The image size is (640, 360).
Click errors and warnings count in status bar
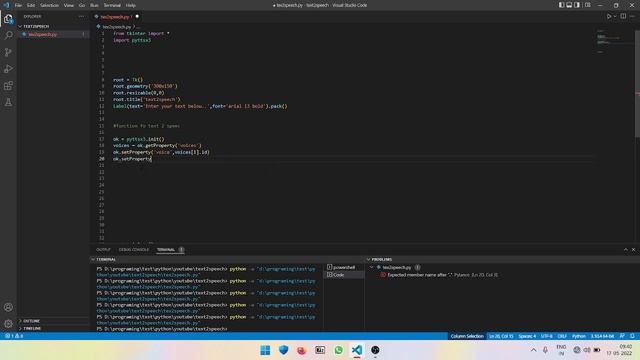point(14,336)
